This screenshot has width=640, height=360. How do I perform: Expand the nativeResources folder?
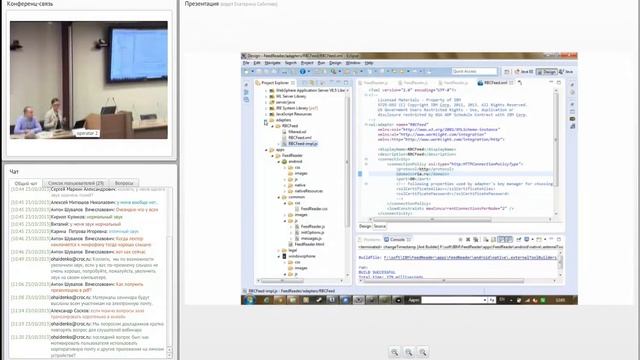coord(285,191)
